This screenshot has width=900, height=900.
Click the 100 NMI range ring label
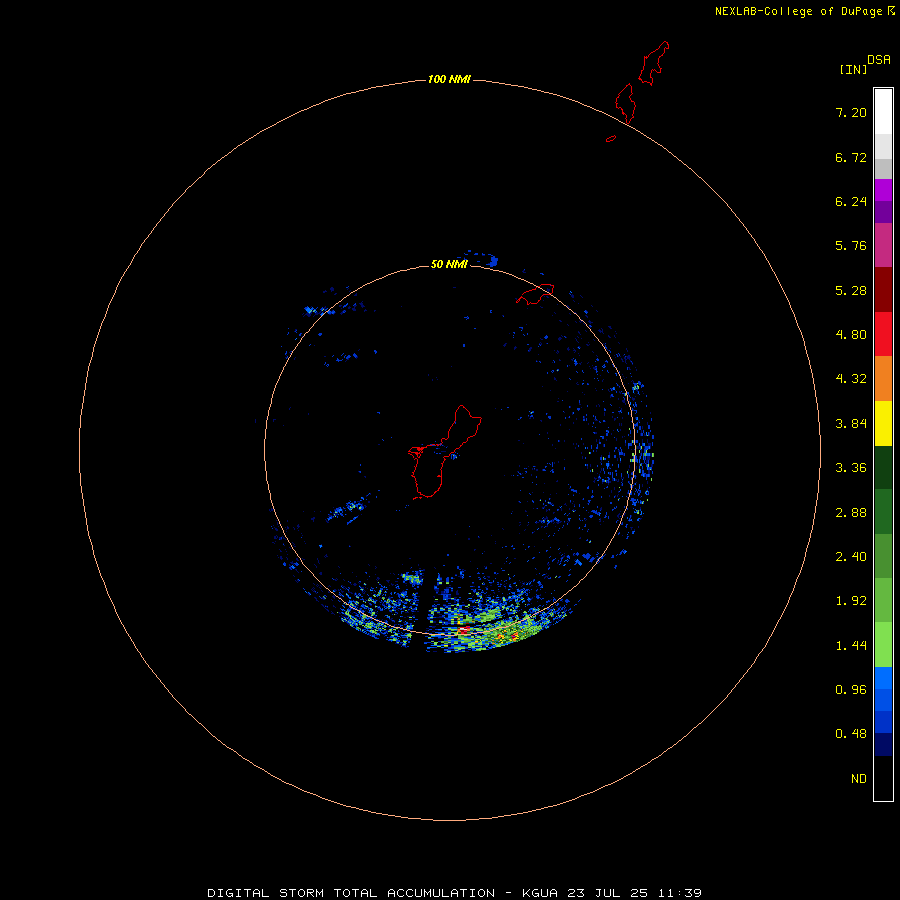(x=449, y=79)
